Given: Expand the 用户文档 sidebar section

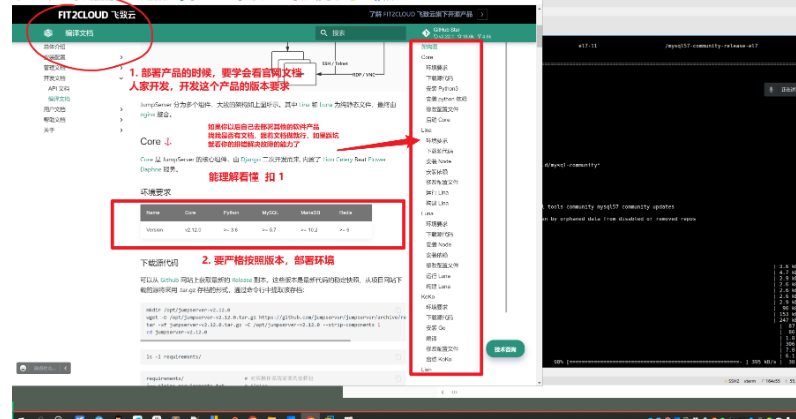Looking at the screenshot, I should point(121,109).
